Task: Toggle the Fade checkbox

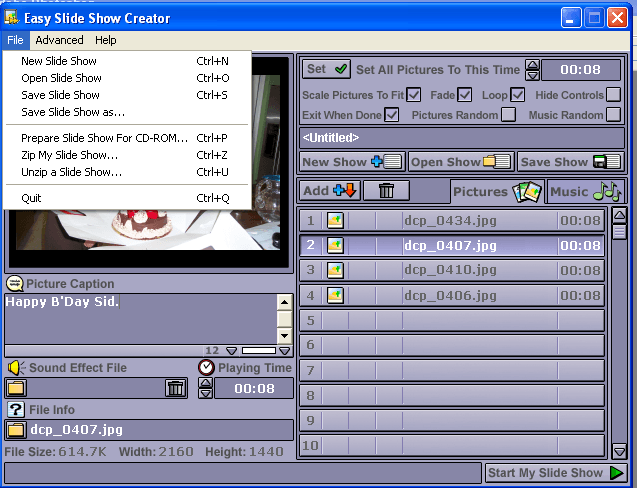Action: [464, 95]
